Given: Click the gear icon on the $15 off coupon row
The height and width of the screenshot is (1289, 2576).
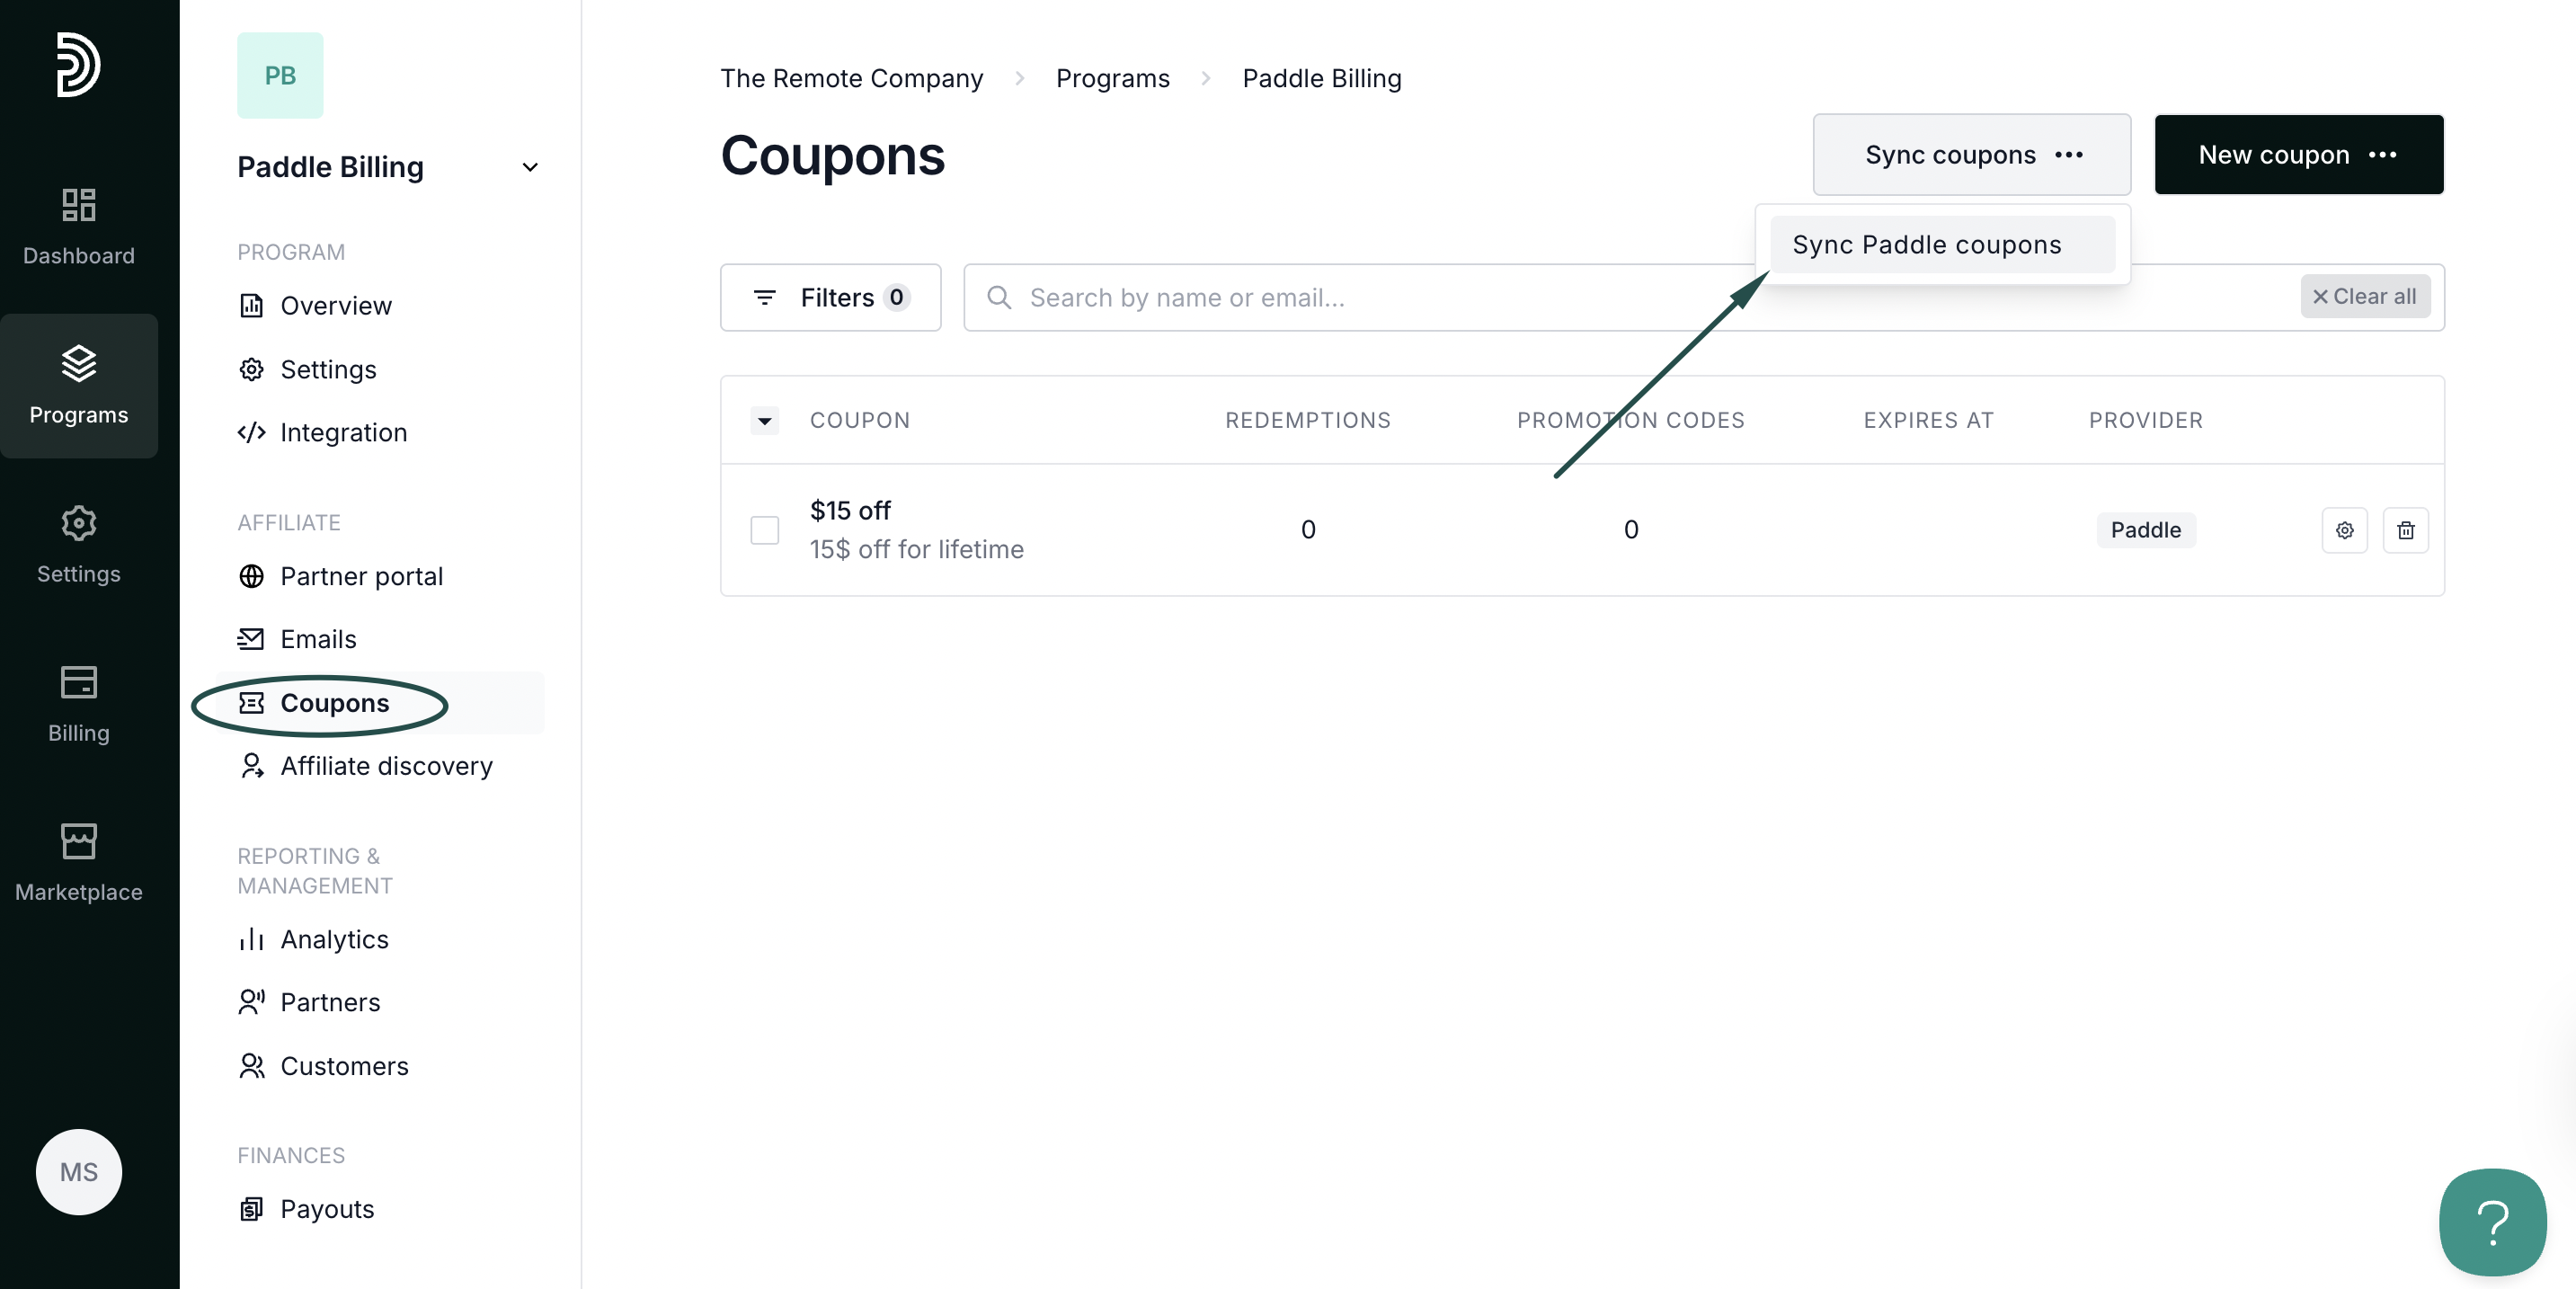Looking at the screenshot, I should coord(2343,530).
